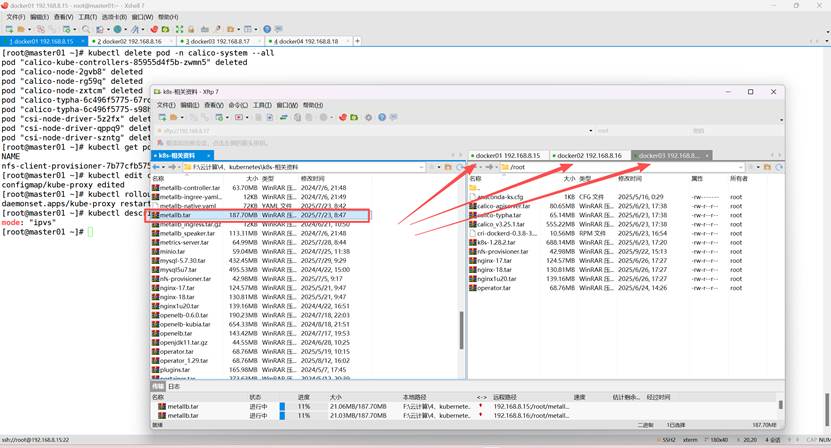Select Xftp remote tab docker03
831x448 pixels.
pyautogui.click(x=669, y=155)
